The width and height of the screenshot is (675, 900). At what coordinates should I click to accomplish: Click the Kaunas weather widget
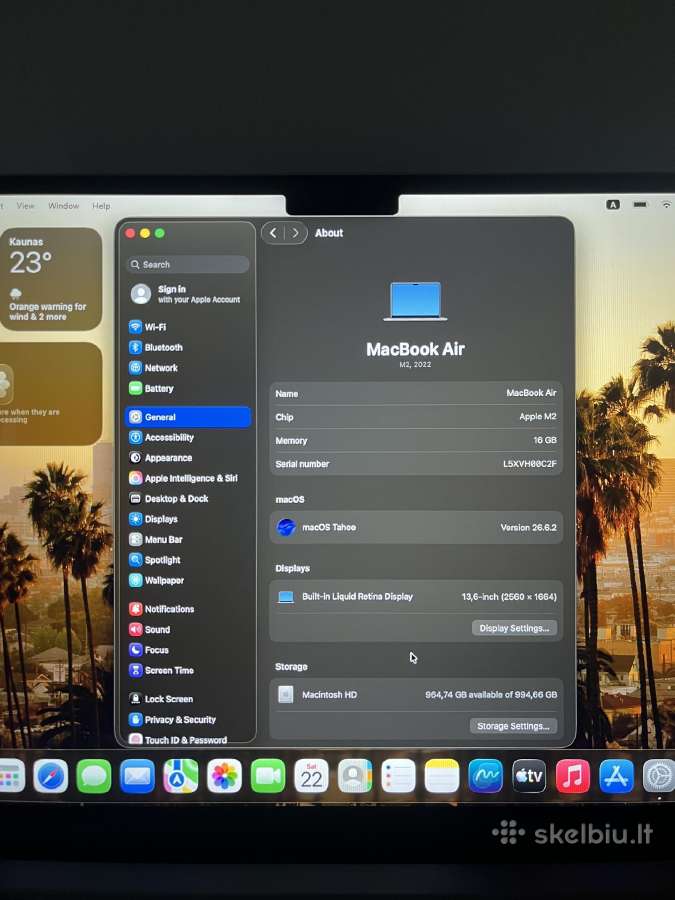pyautogui.click(x=51, y=279)
